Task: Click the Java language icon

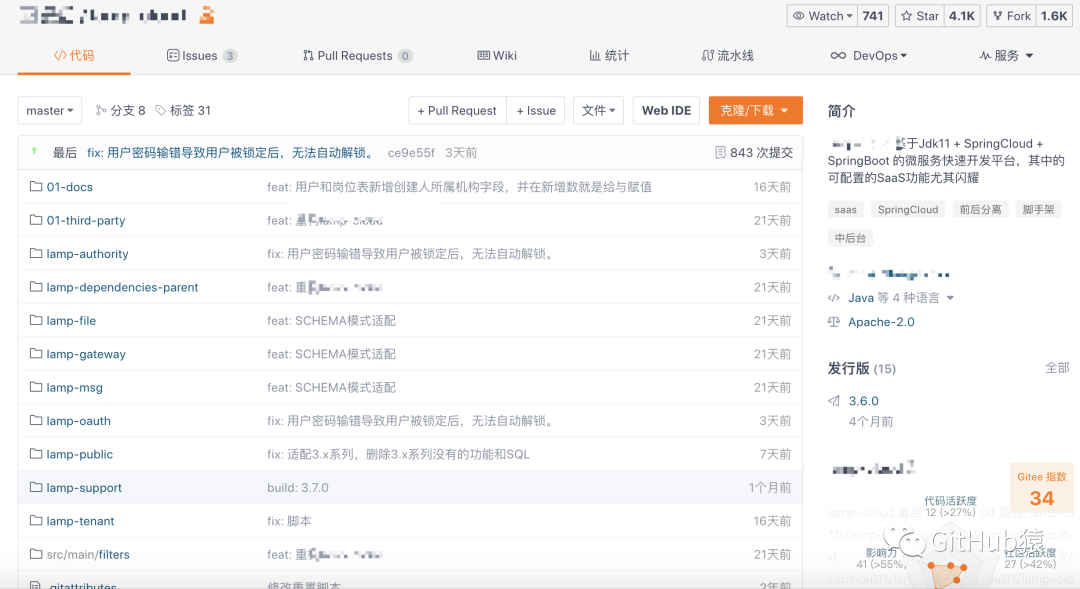Action: point(836,297)
